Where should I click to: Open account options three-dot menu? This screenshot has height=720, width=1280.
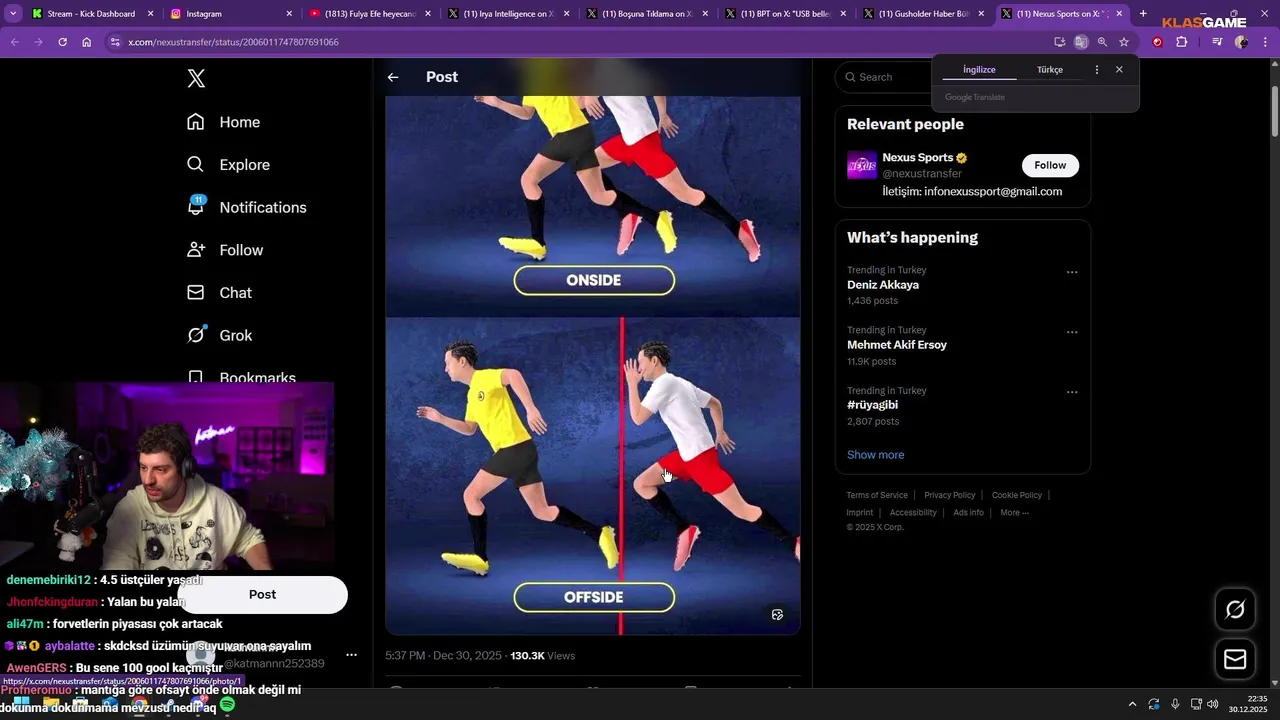click(x=351, y=655)
